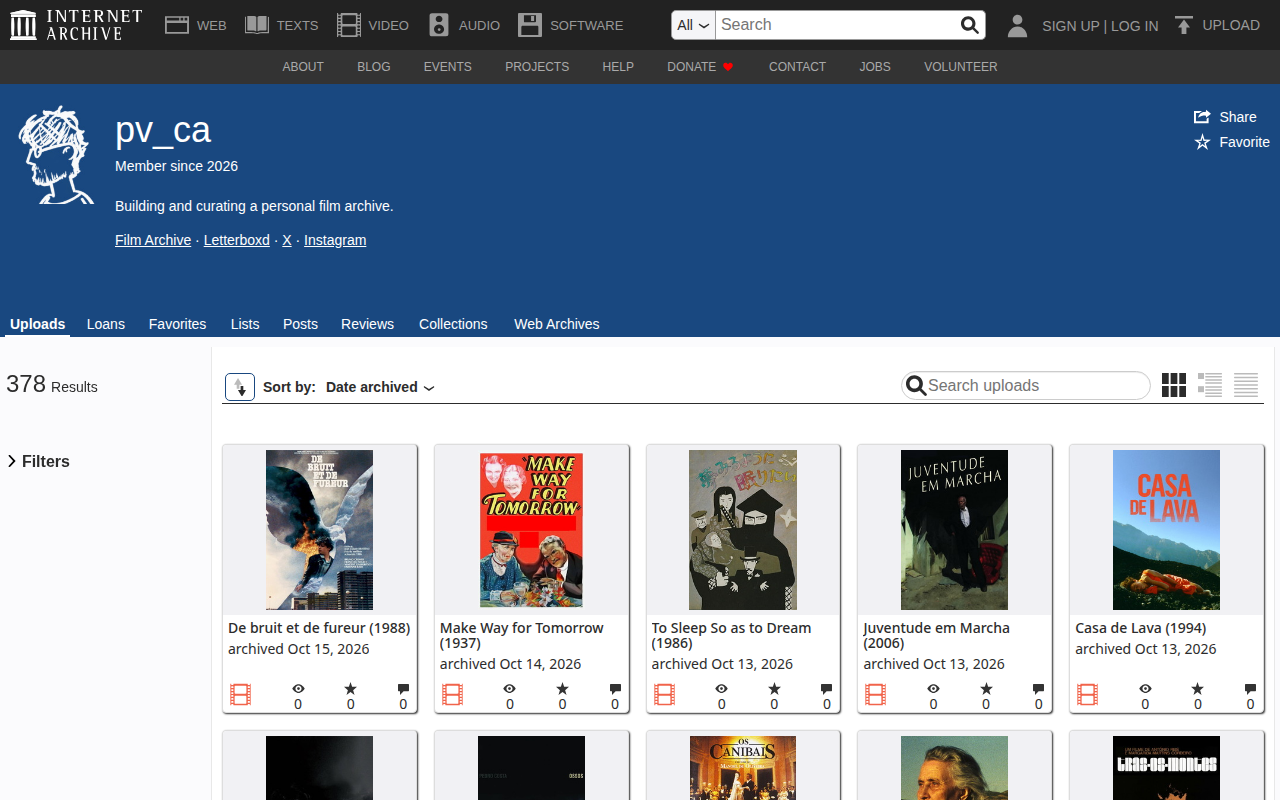Open the Internet Archive home logo
The height and width of the screenshot is (800, 1280).
coord(76,25)
